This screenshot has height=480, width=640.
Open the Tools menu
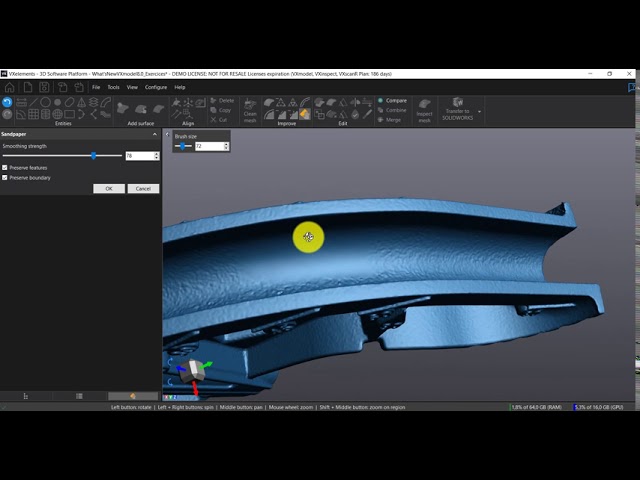click(113, 87)
